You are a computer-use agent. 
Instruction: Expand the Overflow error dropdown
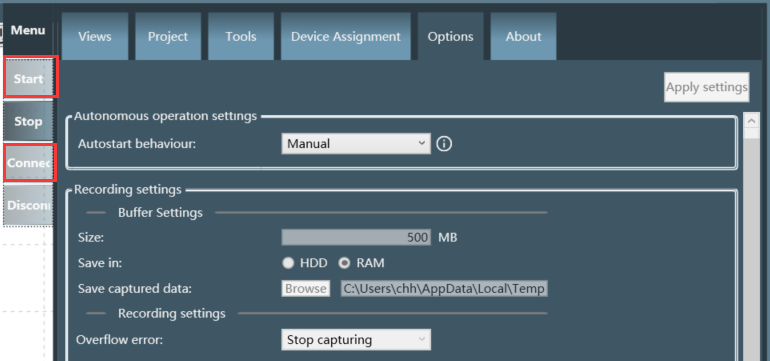356,340
